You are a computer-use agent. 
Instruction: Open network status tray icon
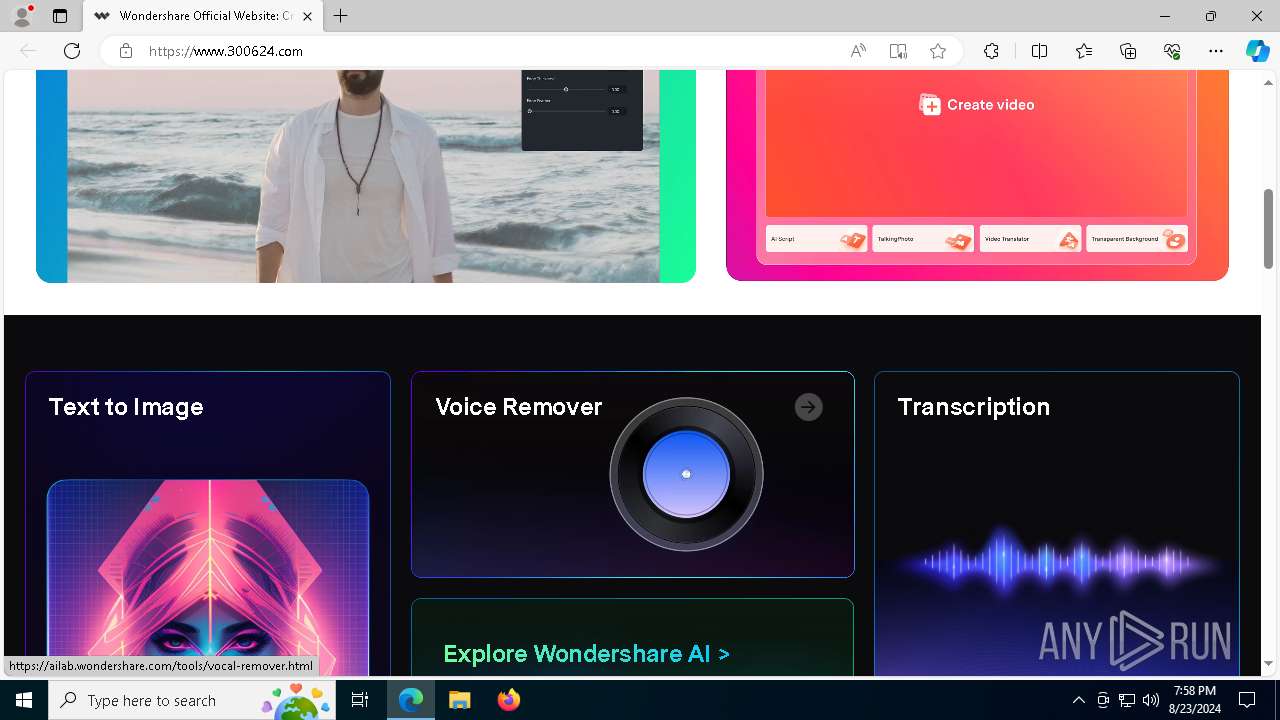click(1127, 700)
